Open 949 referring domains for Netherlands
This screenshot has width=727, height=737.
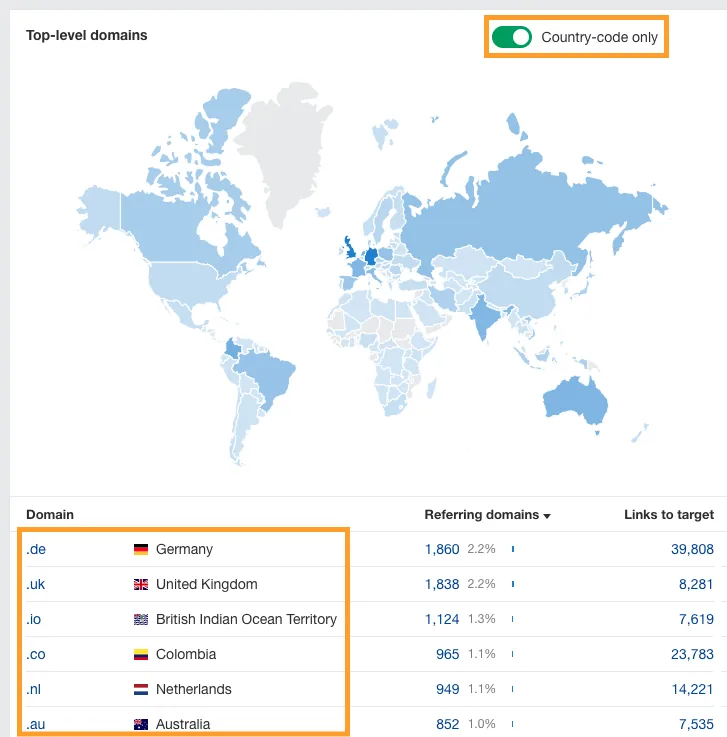pos(447,689)
